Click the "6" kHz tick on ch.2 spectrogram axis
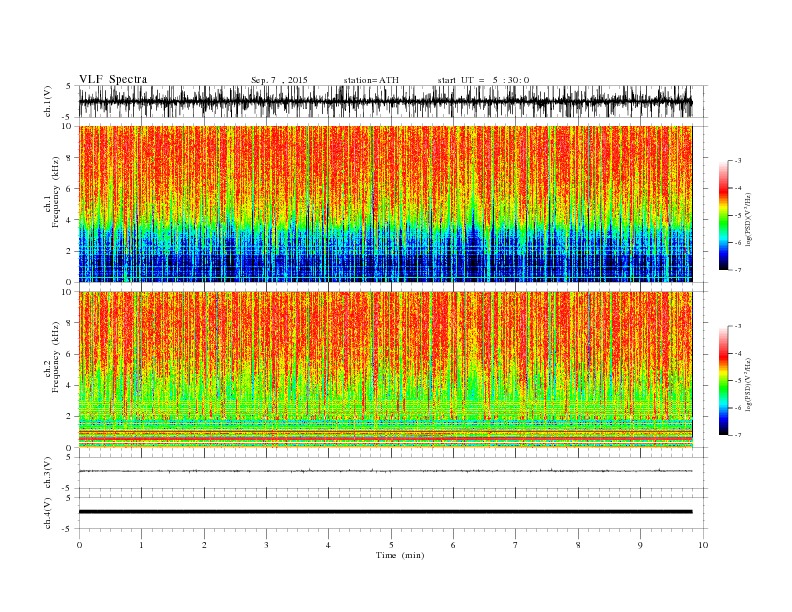This screenshot has width=792, height=612. (x=70, y=354)
